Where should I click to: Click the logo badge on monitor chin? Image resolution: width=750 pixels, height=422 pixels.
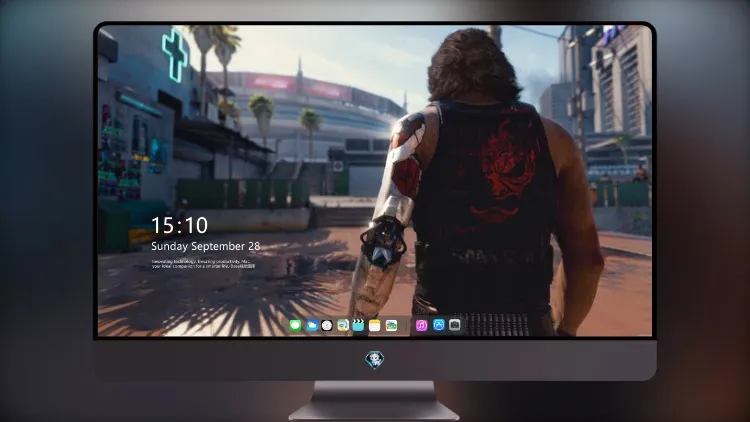(375, 360)
